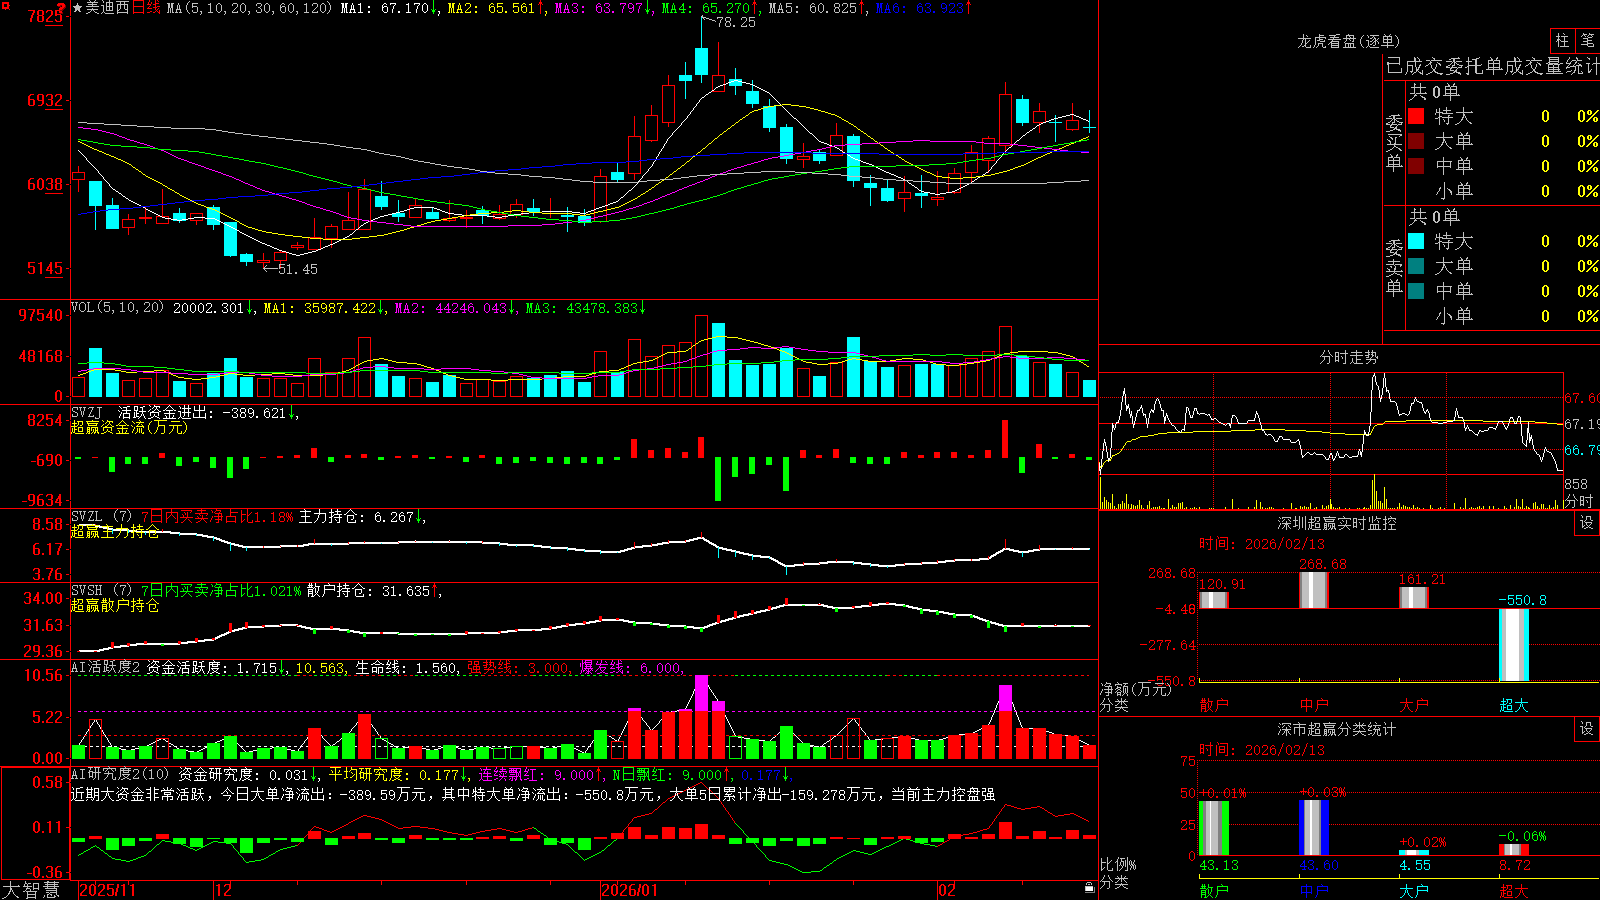Viewport: 1600px width, 900px height.
Task: Click teal 中单 swatch in 委卖单 section
Action: coord(1416,291)
